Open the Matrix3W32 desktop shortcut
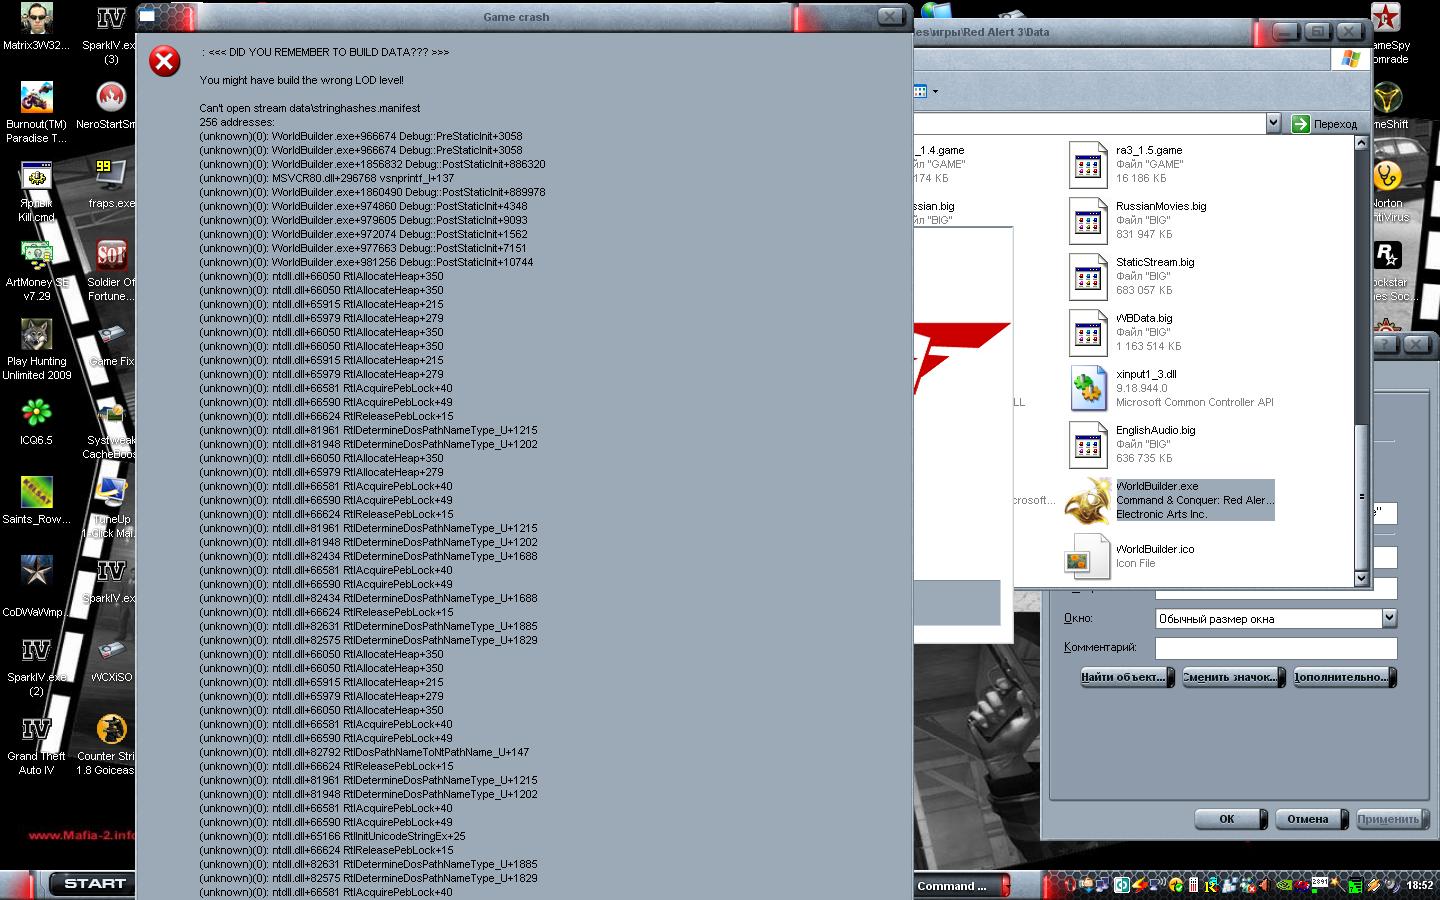This screenshot has width=1440, height=900. 36,25
